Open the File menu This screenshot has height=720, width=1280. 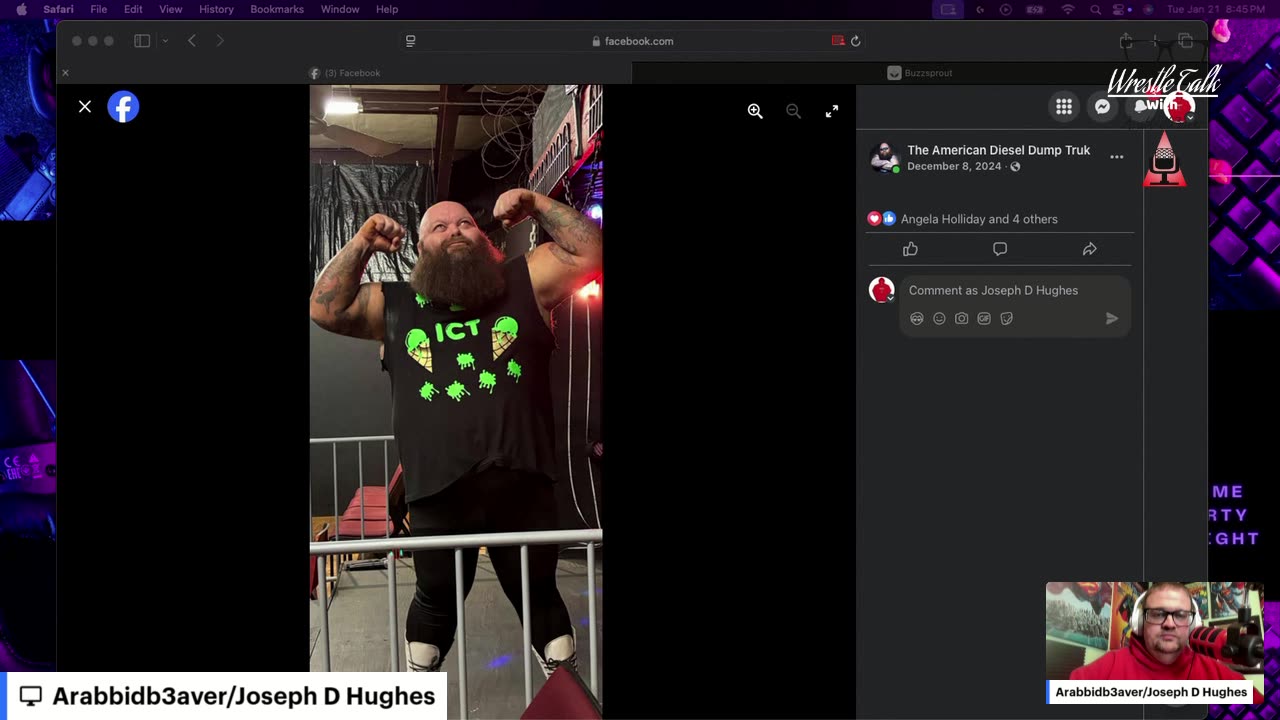pos(98,9)
